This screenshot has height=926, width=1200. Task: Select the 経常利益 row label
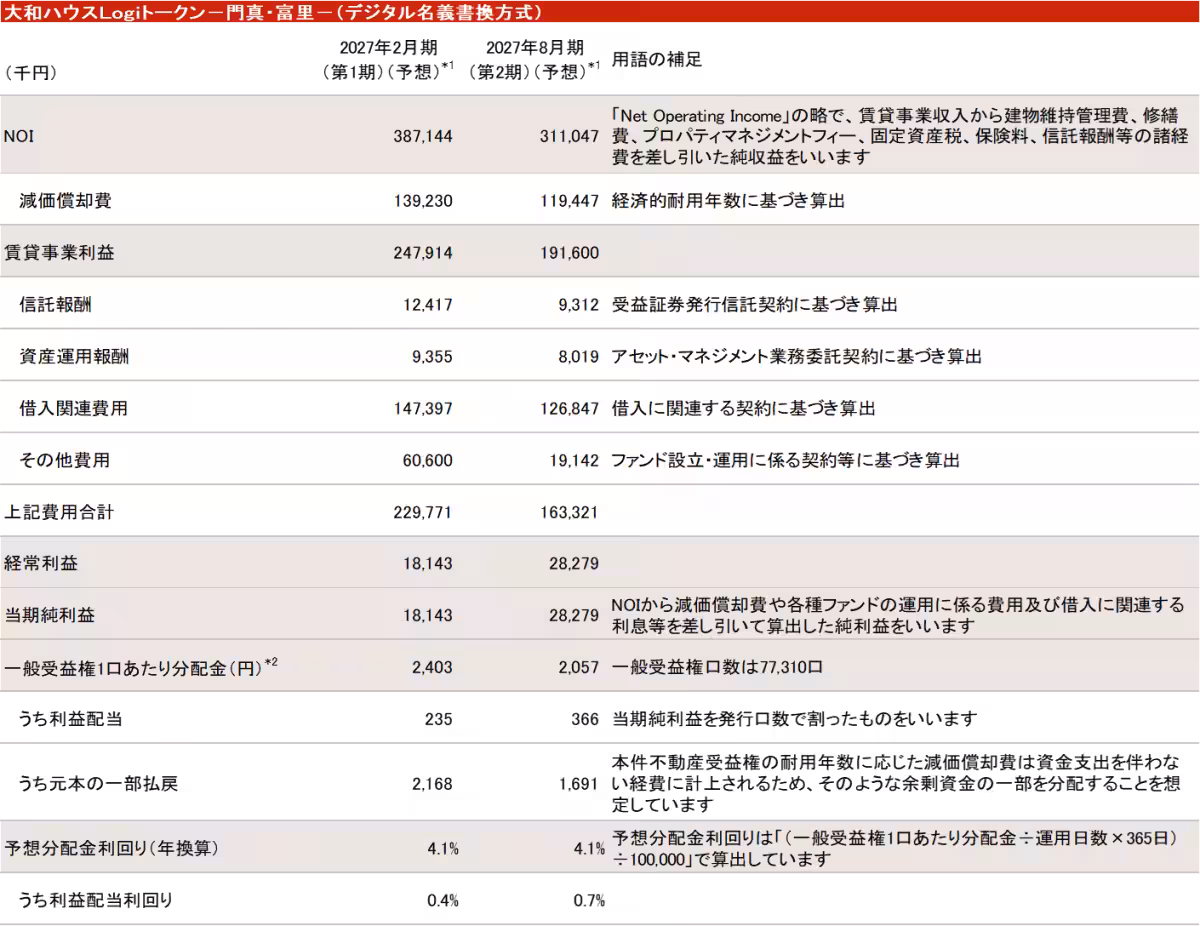[x=41, y=564]
